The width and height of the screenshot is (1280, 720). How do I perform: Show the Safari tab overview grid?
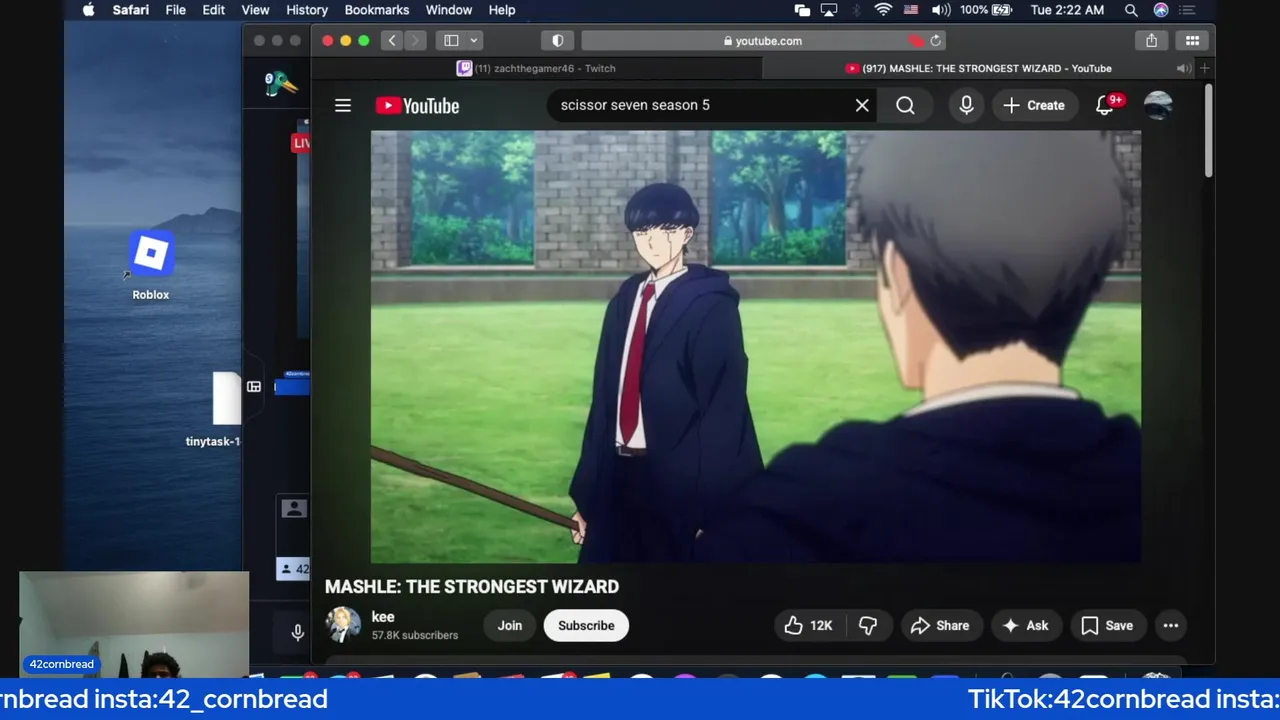coord(1192,41)
